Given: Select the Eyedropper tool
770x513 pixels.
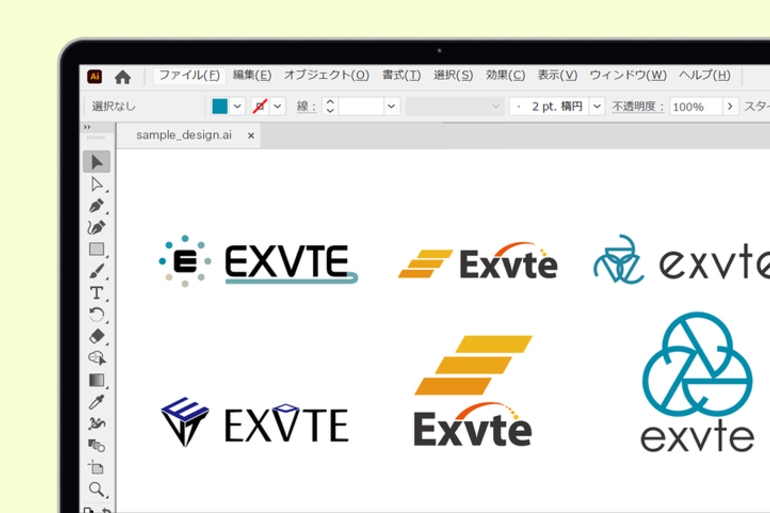Looking at the screenshot, I should coord(97,402).
